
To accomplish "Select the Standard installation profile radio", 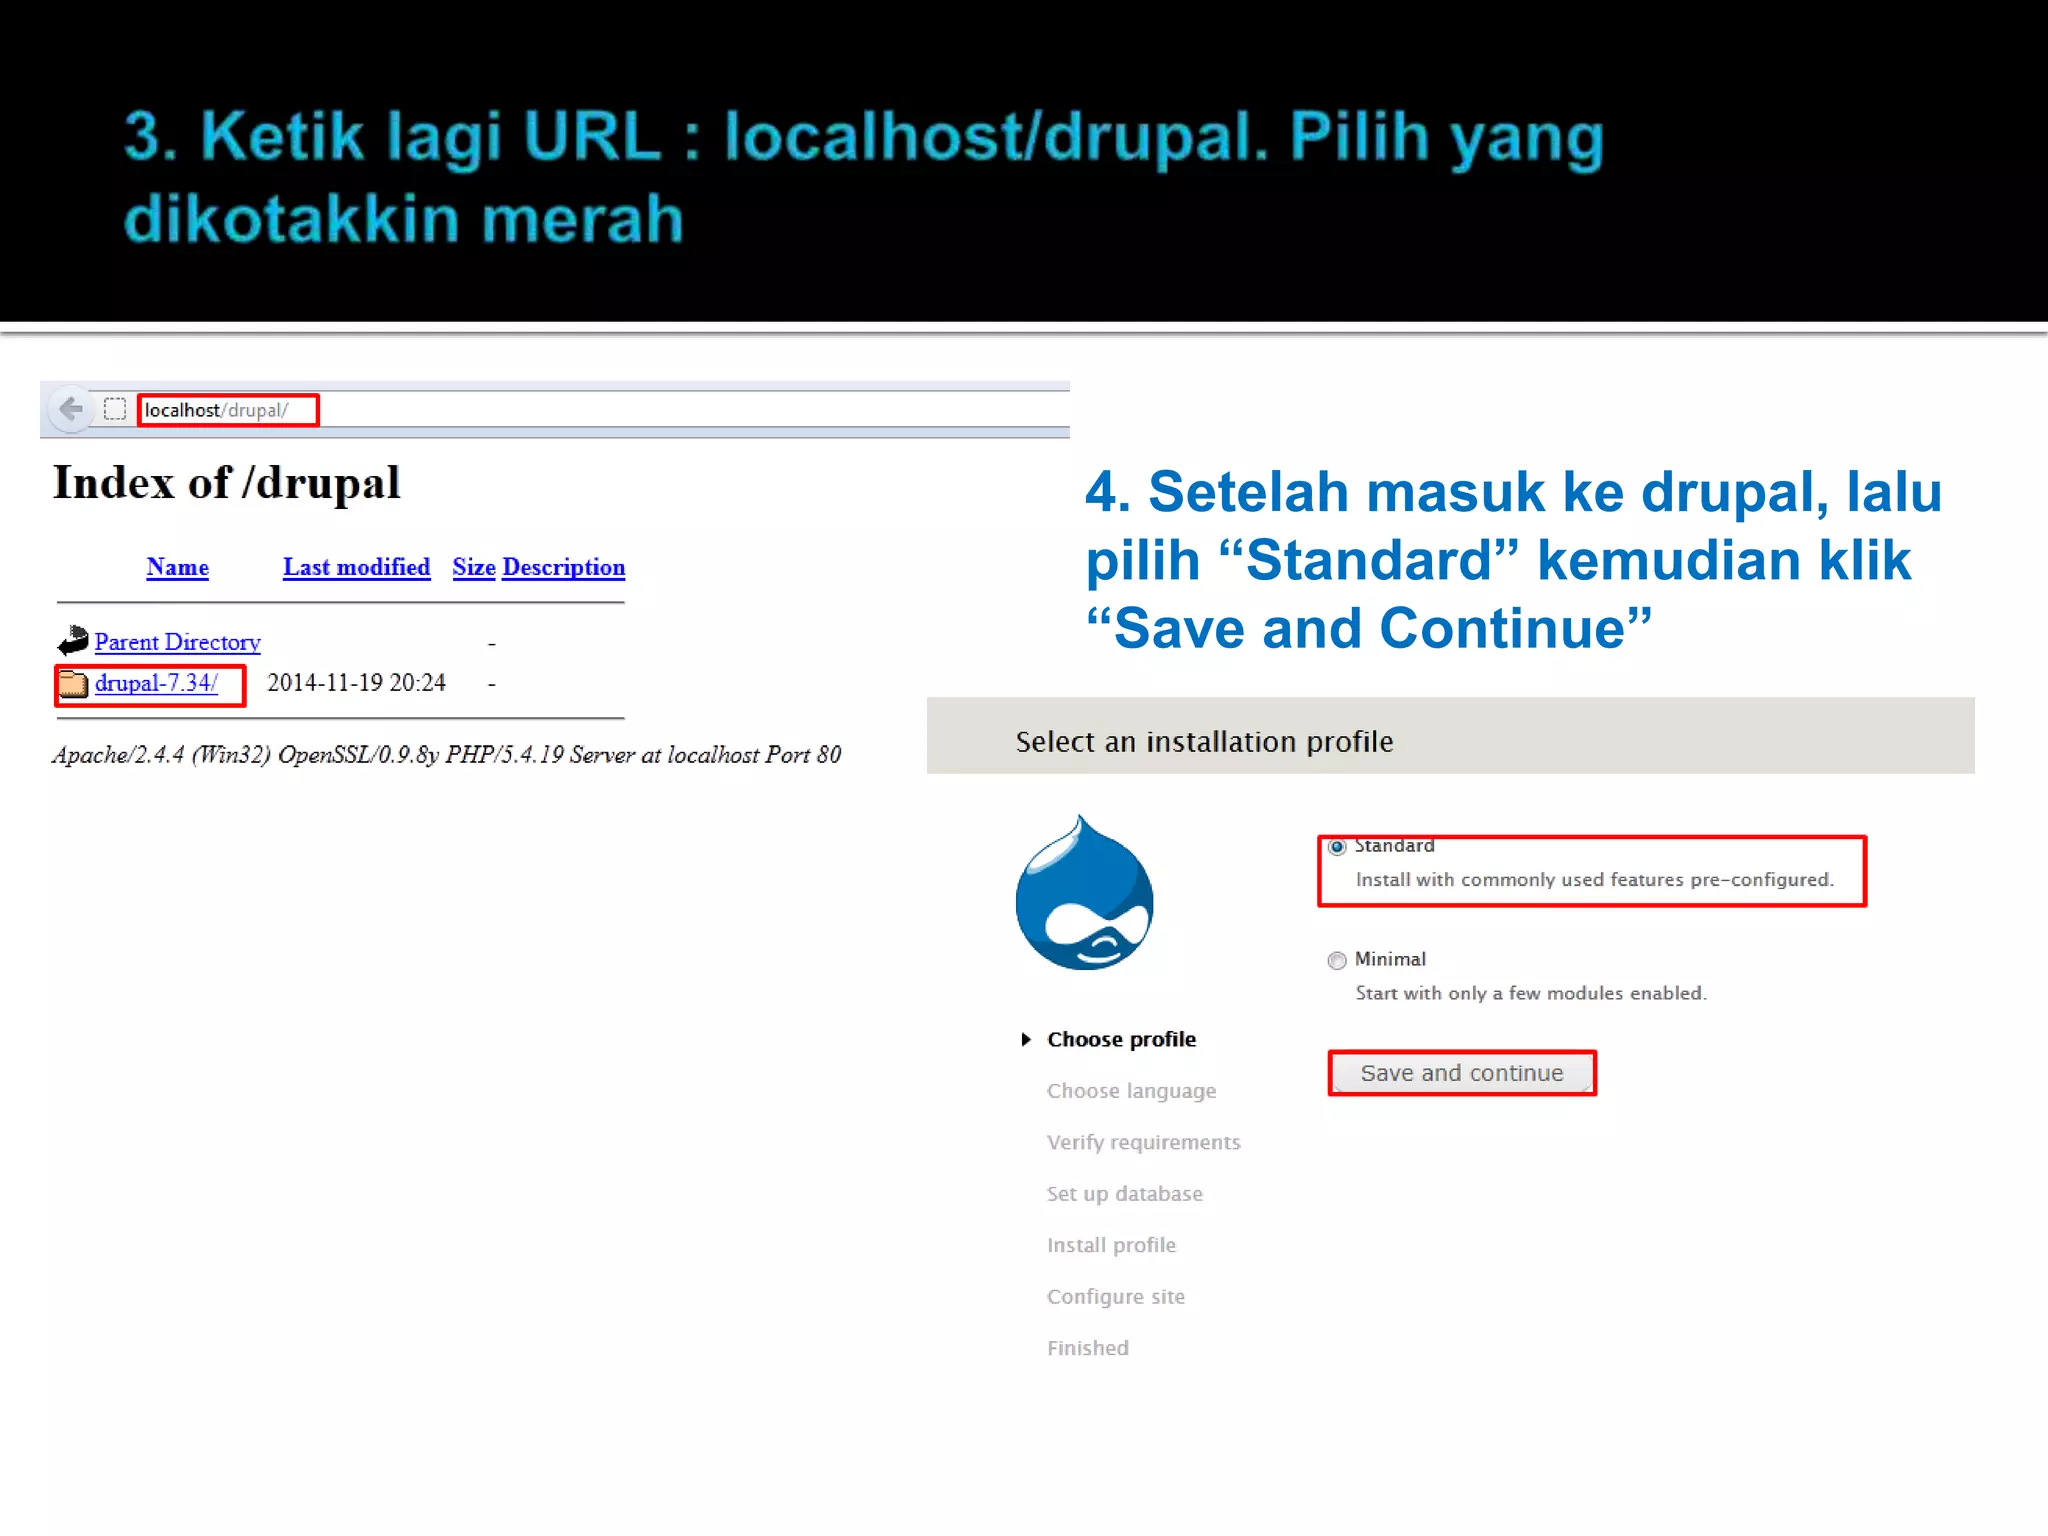I will 1337,847.
